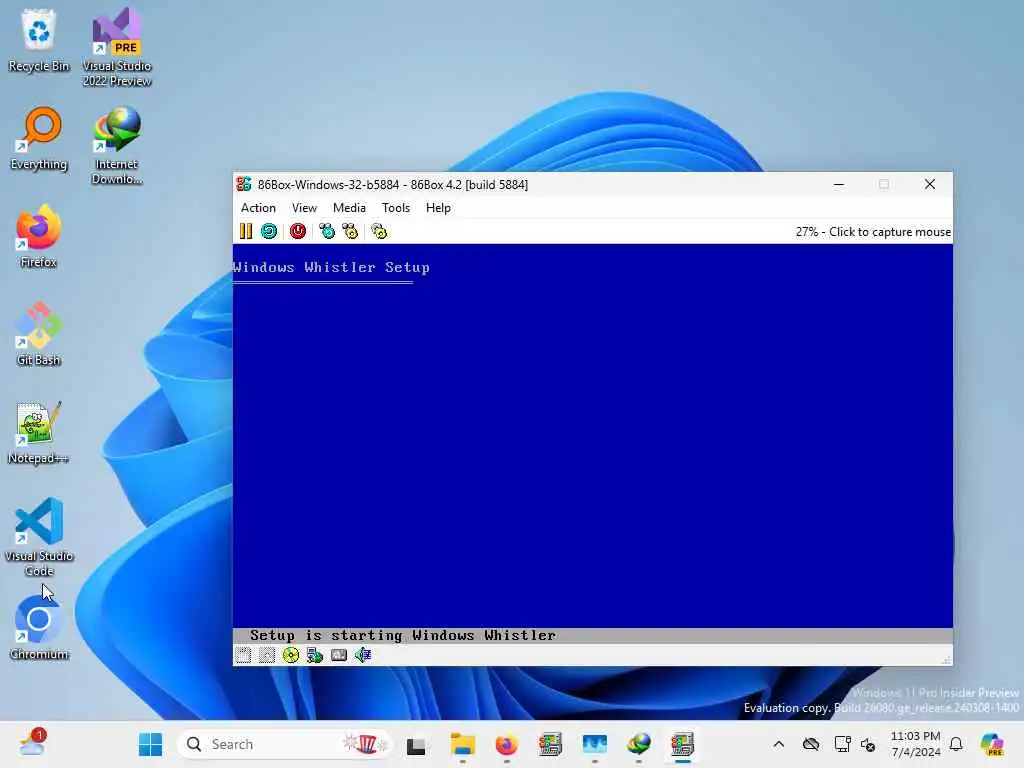Viewport: 1024px width, 768px height.
Task: Click the 86Box window title bar icon
Action: (244, 184)
